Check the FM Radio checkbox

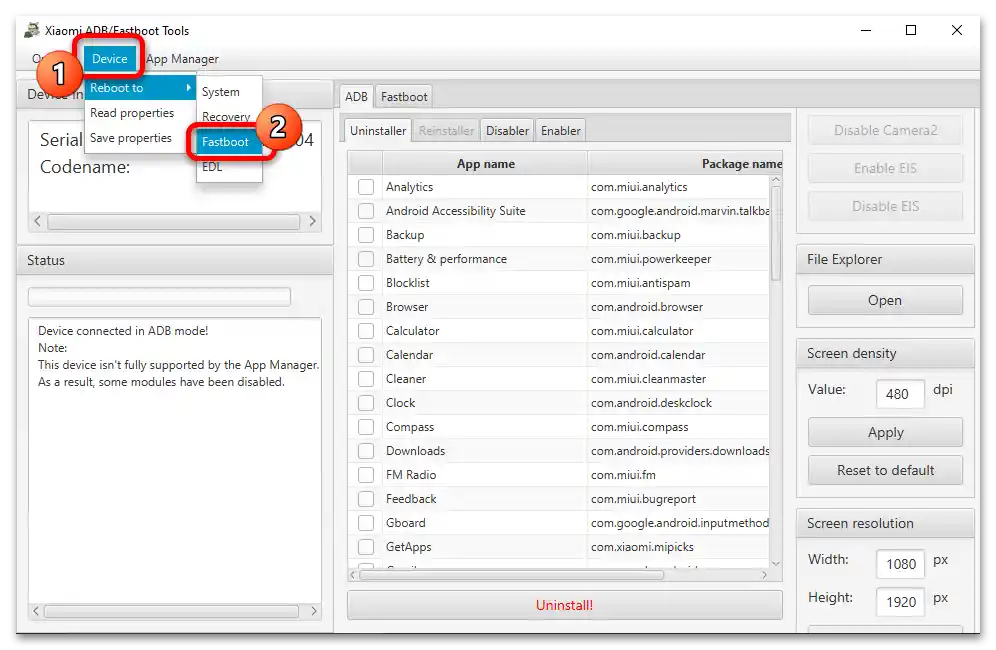366,475
